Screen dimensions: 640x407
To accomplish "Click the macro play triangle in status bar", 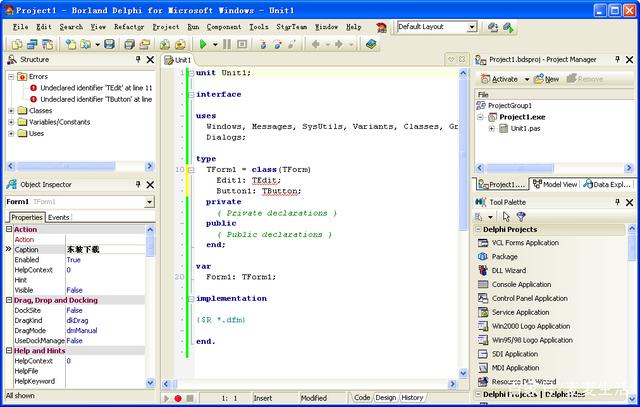I will [x=166, y=398].
